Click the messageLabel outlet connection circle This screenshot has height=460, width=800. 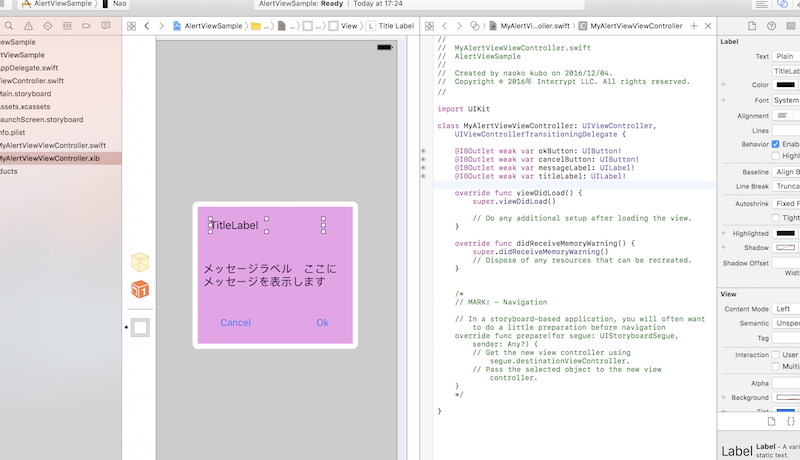pyautogui.click(x=423, y=168)
